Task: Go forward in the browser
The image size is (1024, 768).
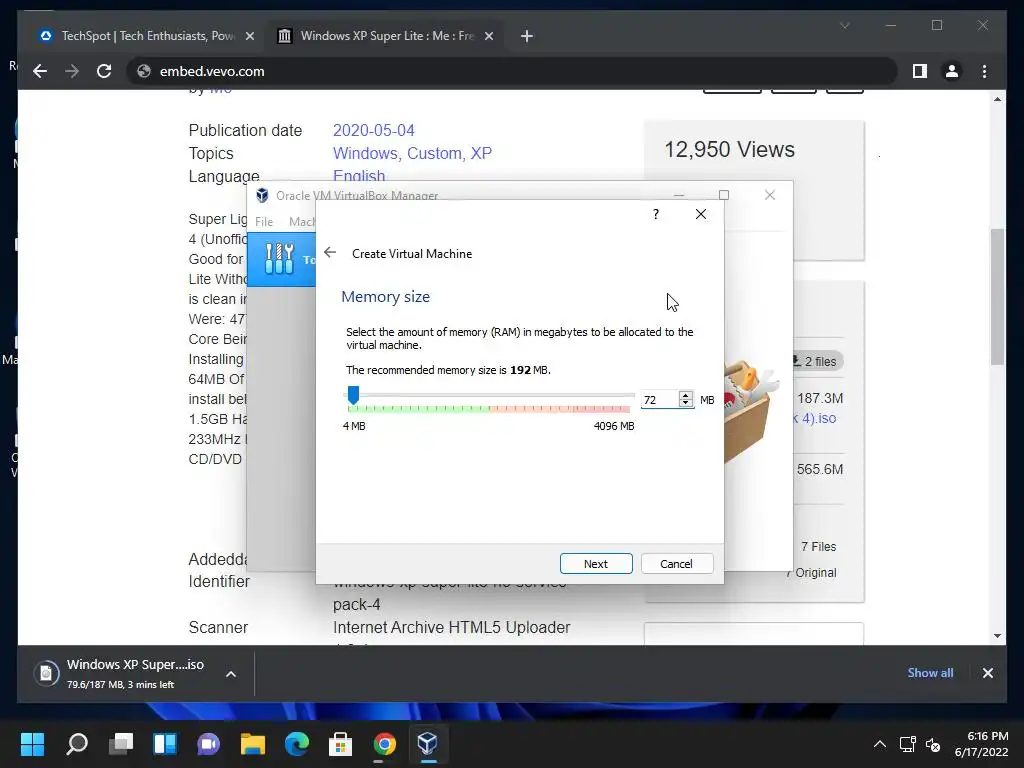Action: 72,71
